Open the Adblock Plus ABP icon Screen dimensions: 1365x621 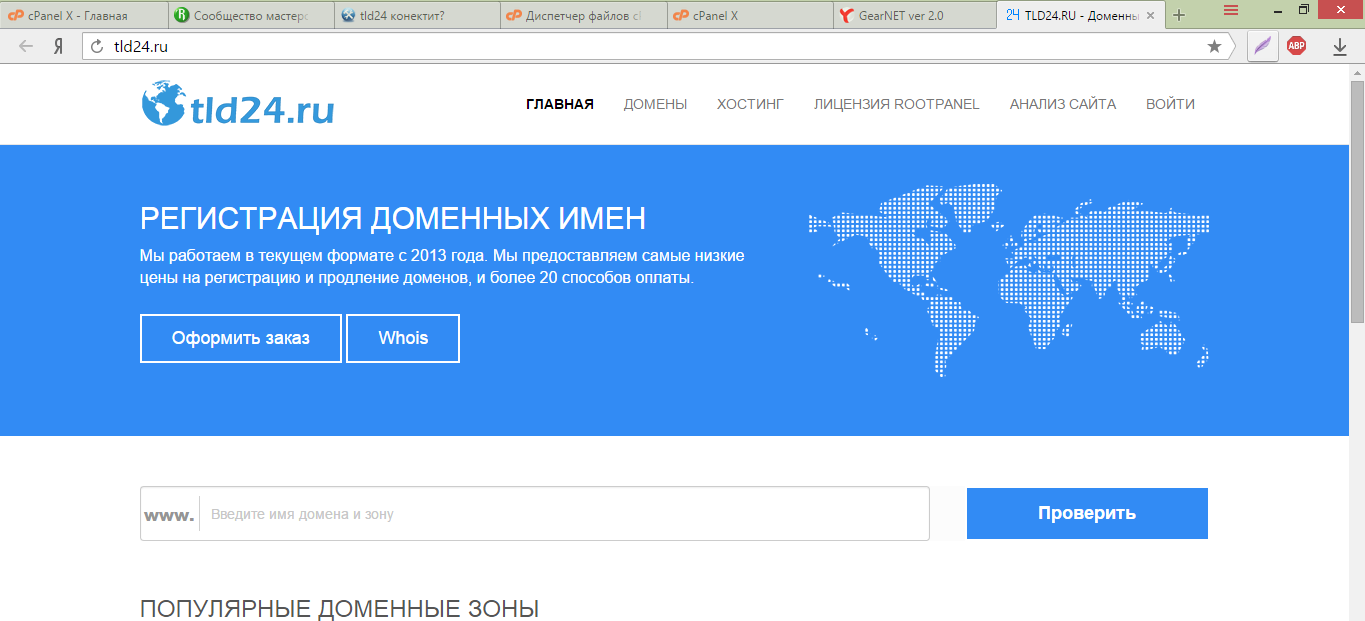pyautogui.click(x=1296, y=45)
